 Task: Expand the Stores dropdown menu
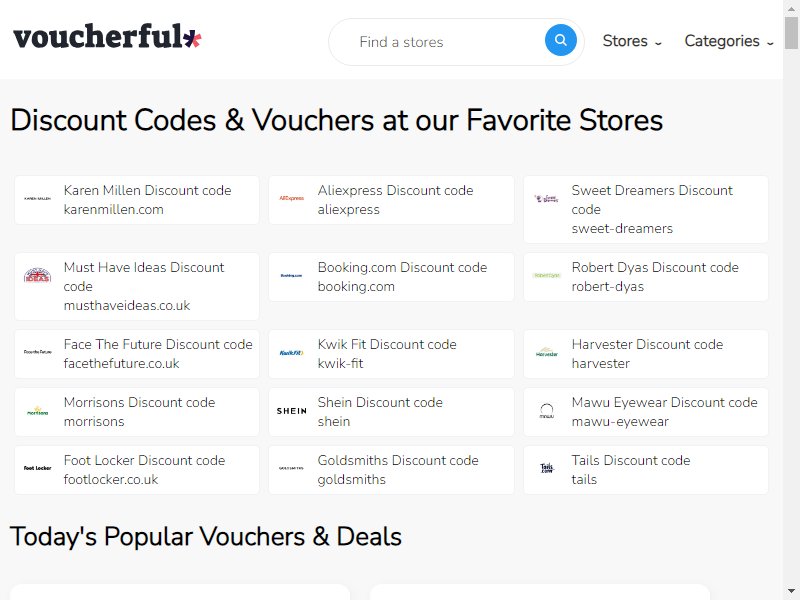click(x=632, y=41)
